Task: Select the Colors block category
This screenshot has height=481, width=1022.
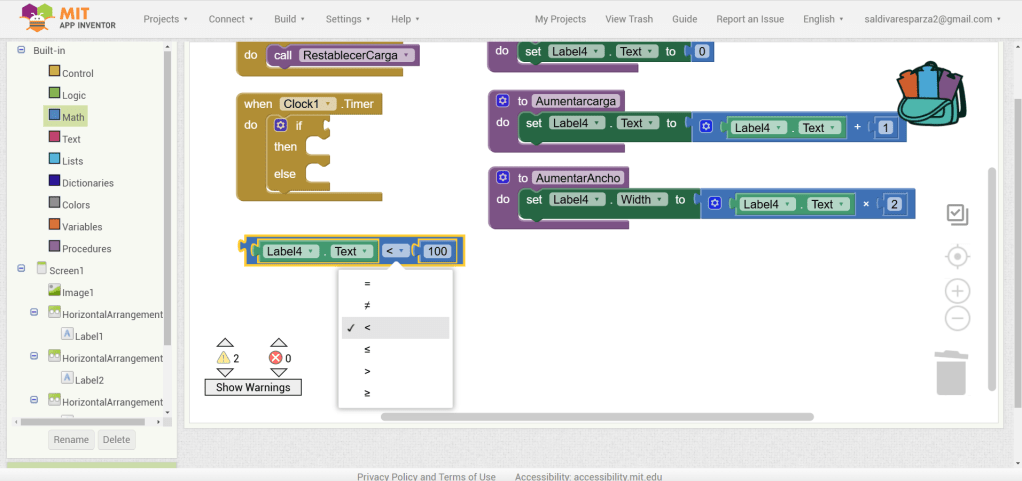Action: pos(75,205)
